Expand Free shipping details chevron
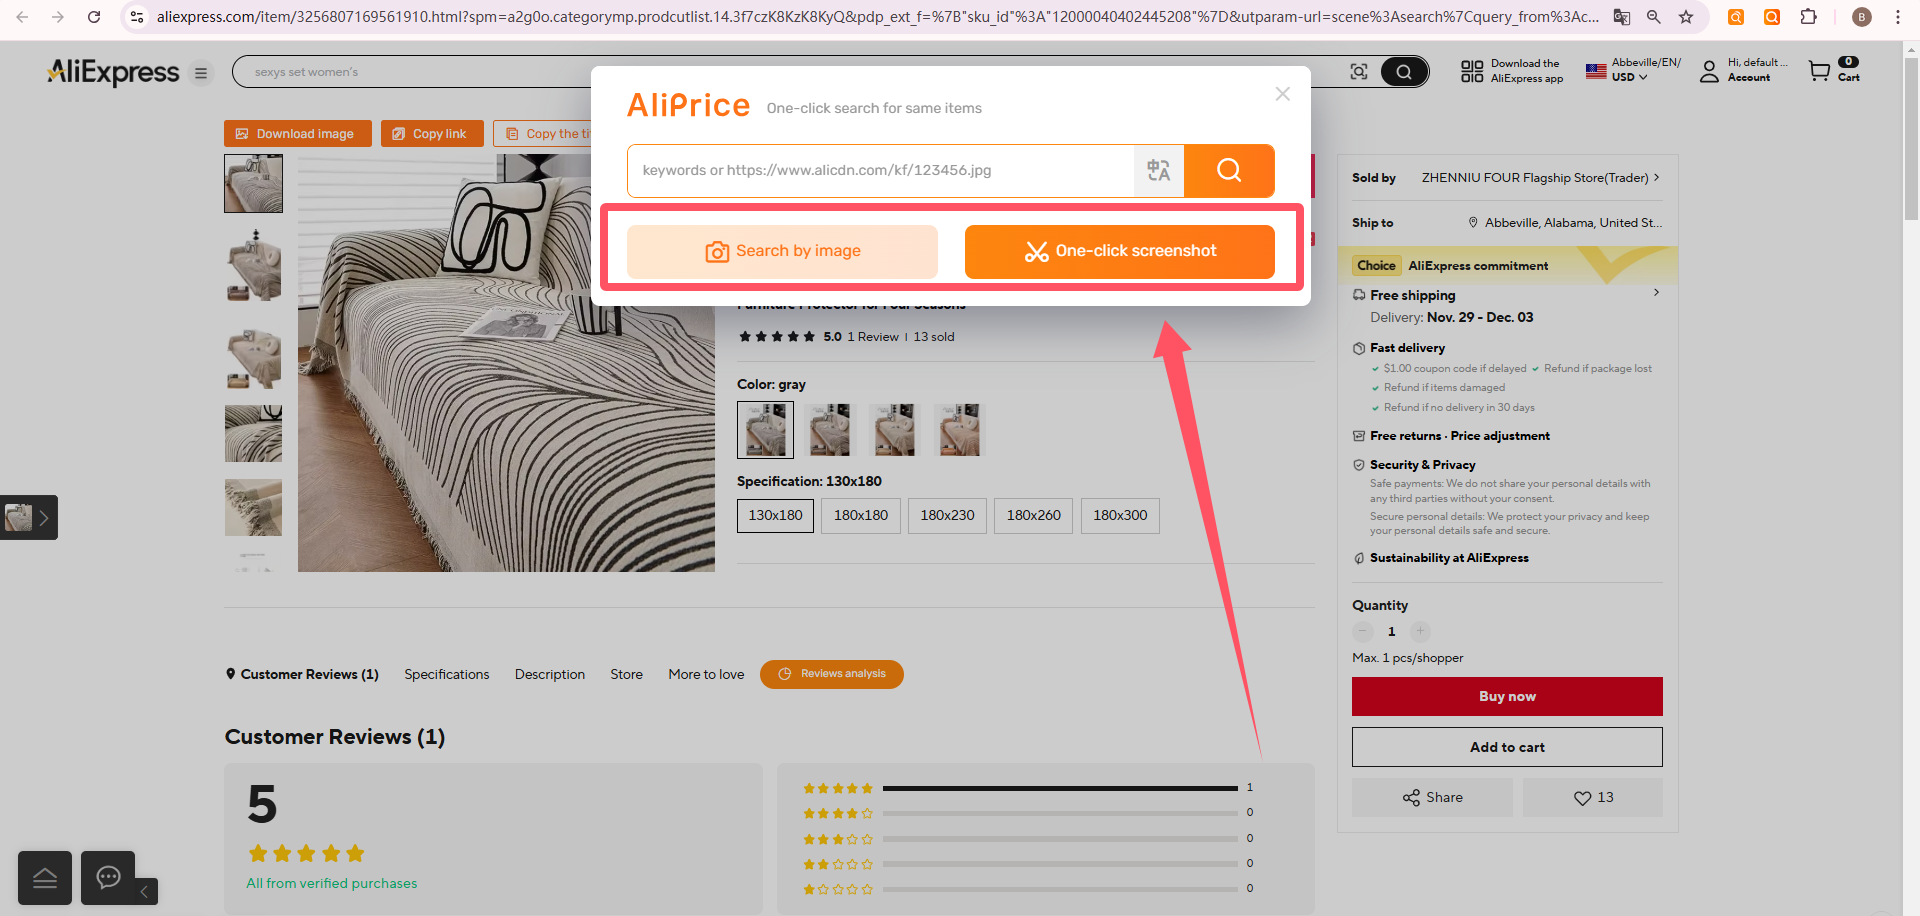 (1656, 293)
